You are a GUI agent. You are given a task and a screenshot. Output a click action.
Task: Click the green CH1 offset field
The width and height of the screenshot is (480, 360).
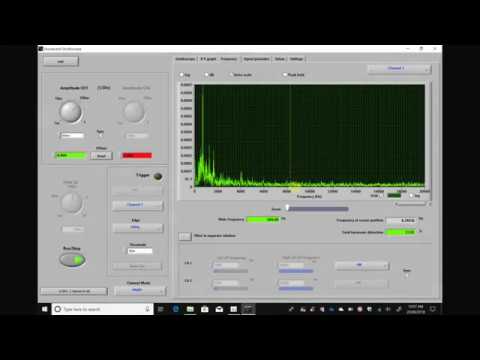pos(71,155)
